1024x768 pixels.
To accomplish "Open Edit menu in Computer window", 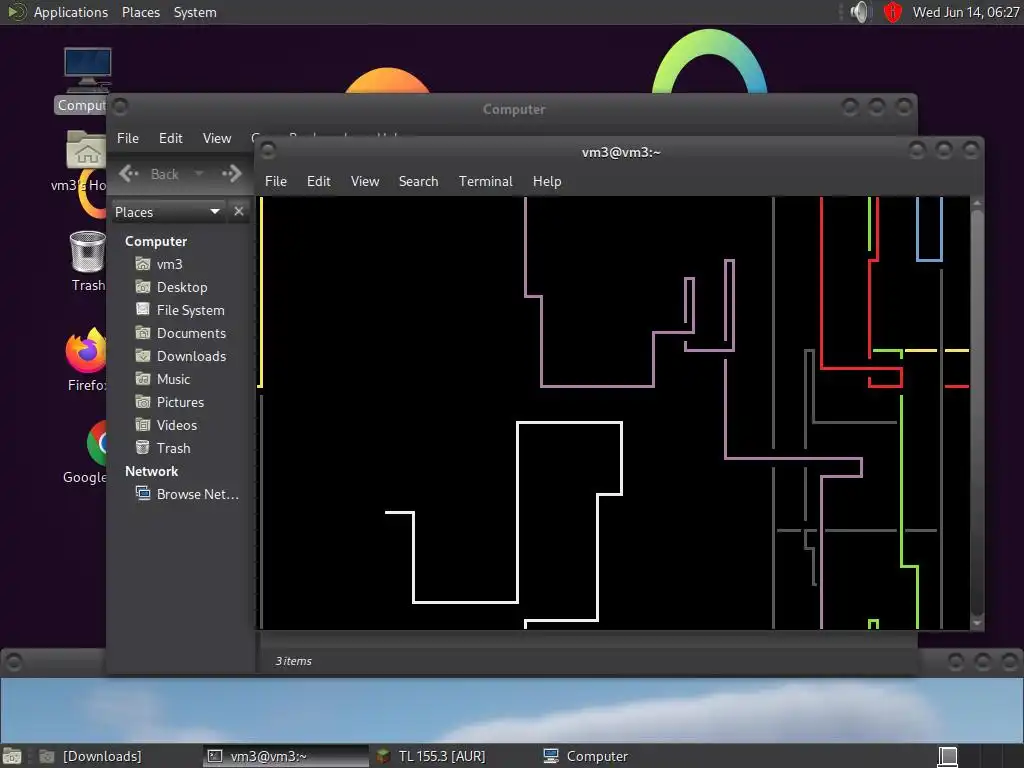I will click(x=170, y=138).
